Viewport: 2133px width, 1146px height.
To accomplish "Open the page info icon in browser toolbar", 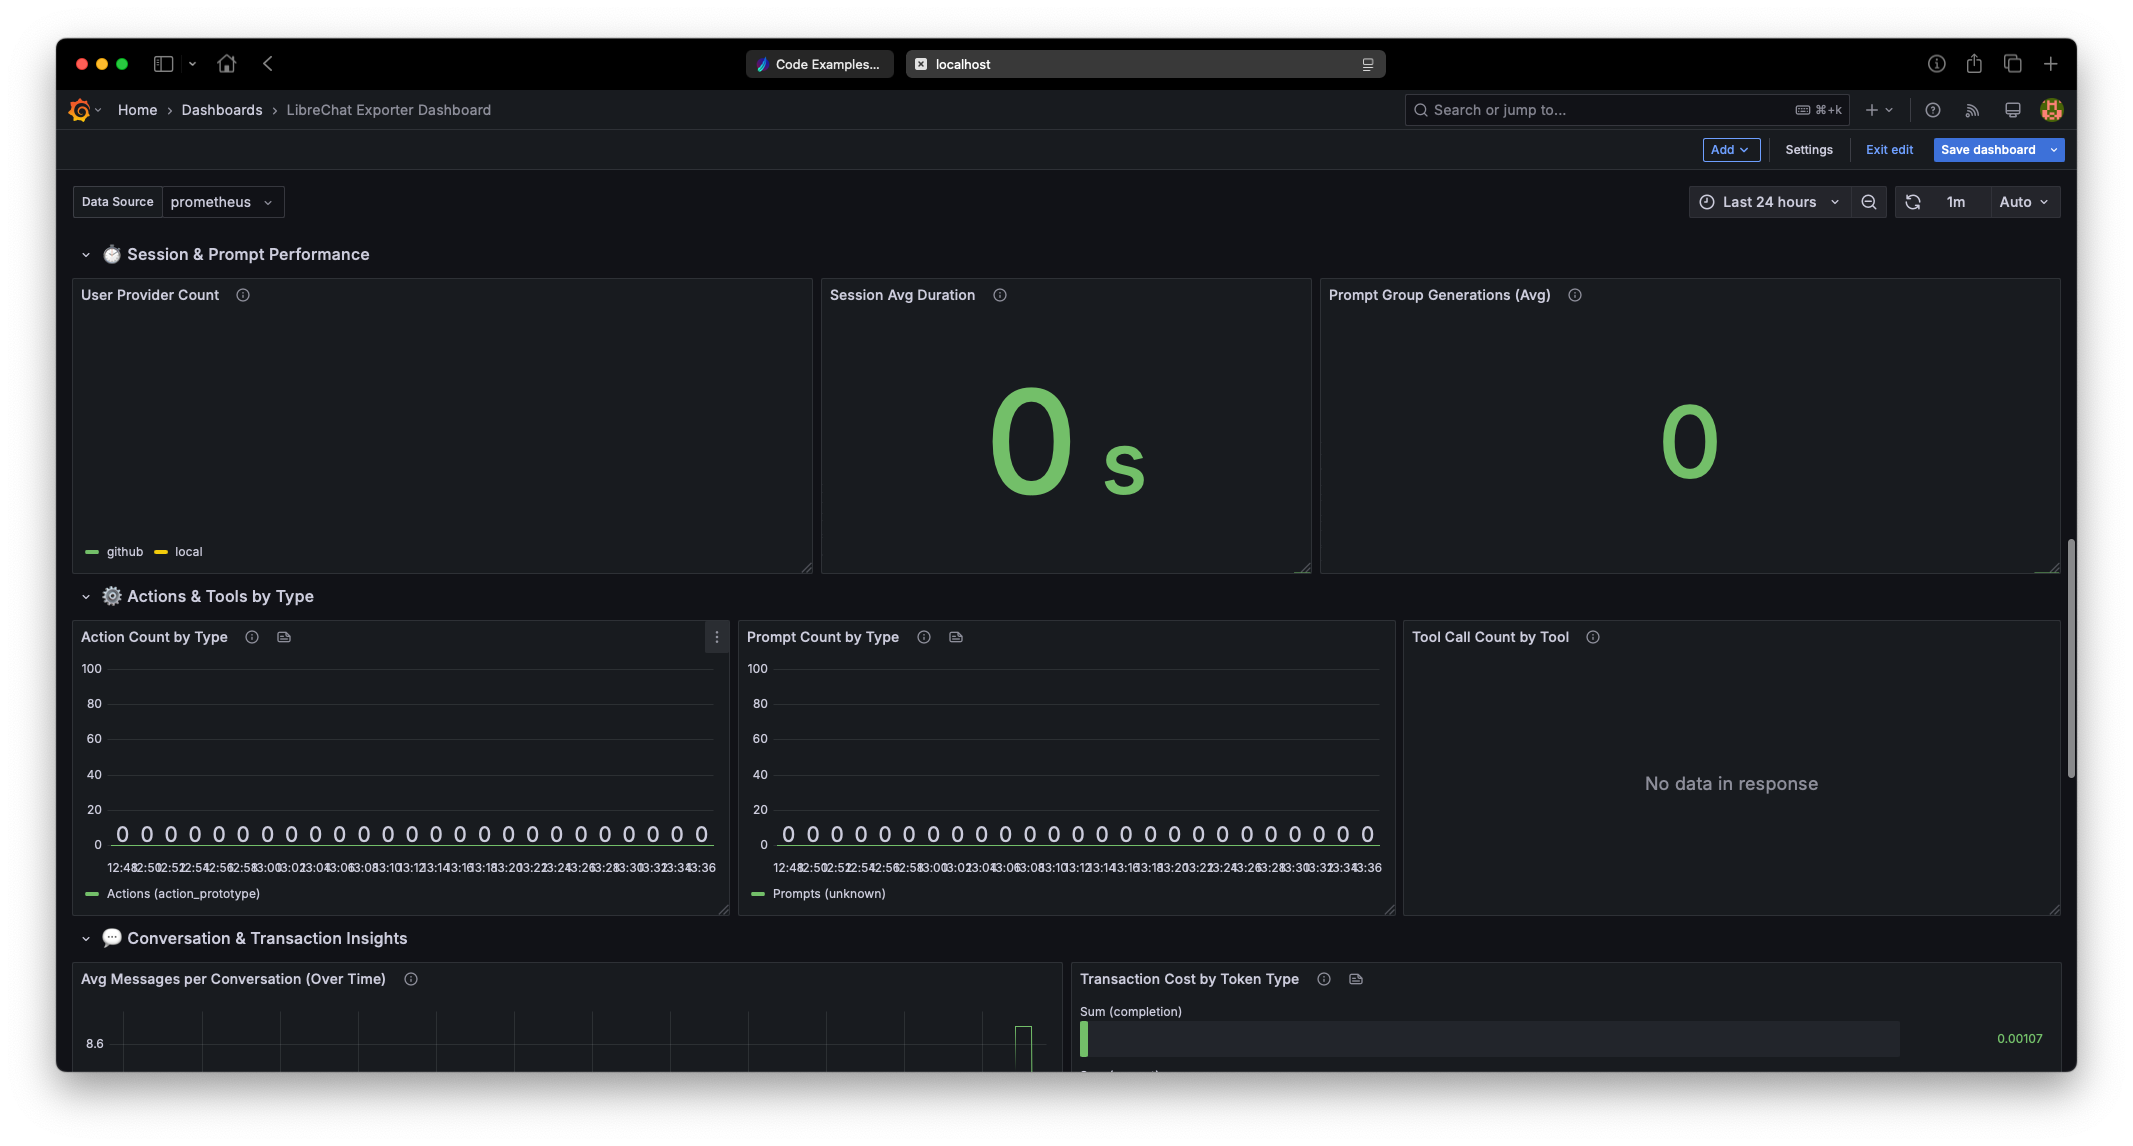I will click(x=1936, y=64).
